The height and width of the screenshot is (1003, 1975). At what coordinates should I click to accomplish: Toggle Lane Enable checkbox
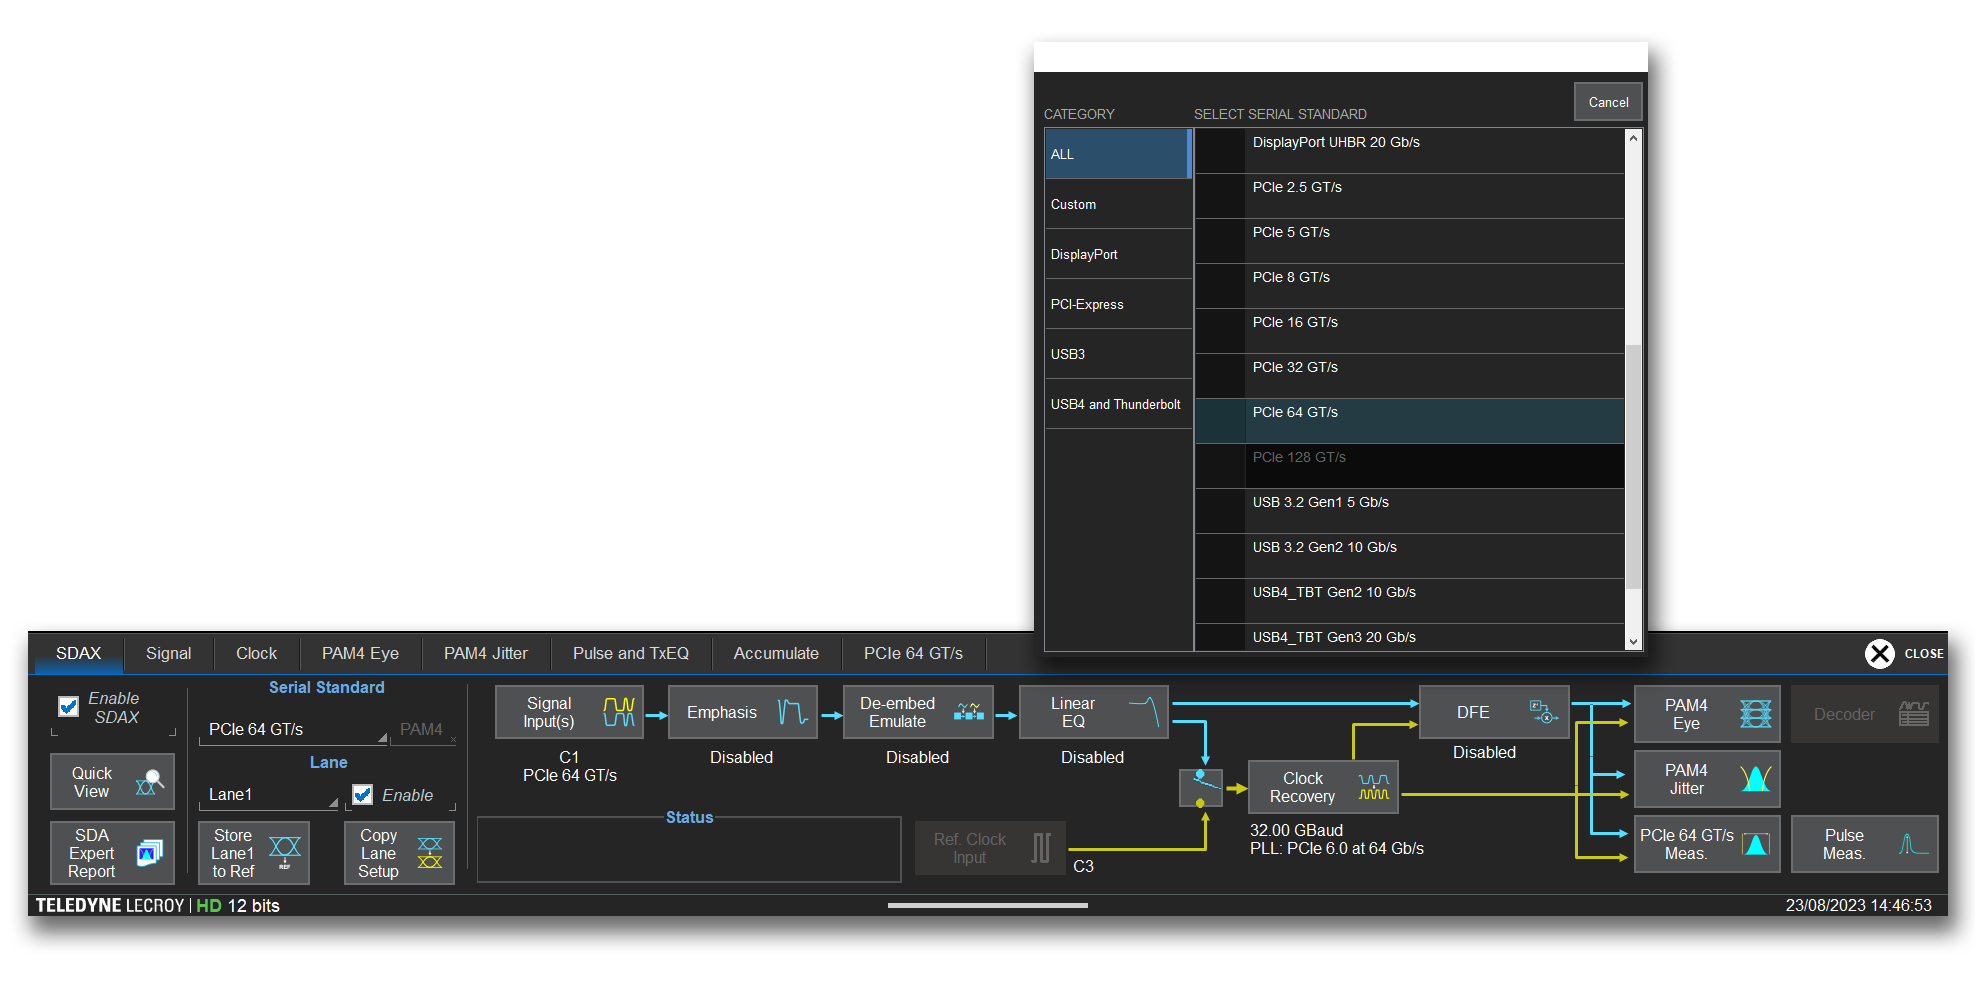pos(363,795)
